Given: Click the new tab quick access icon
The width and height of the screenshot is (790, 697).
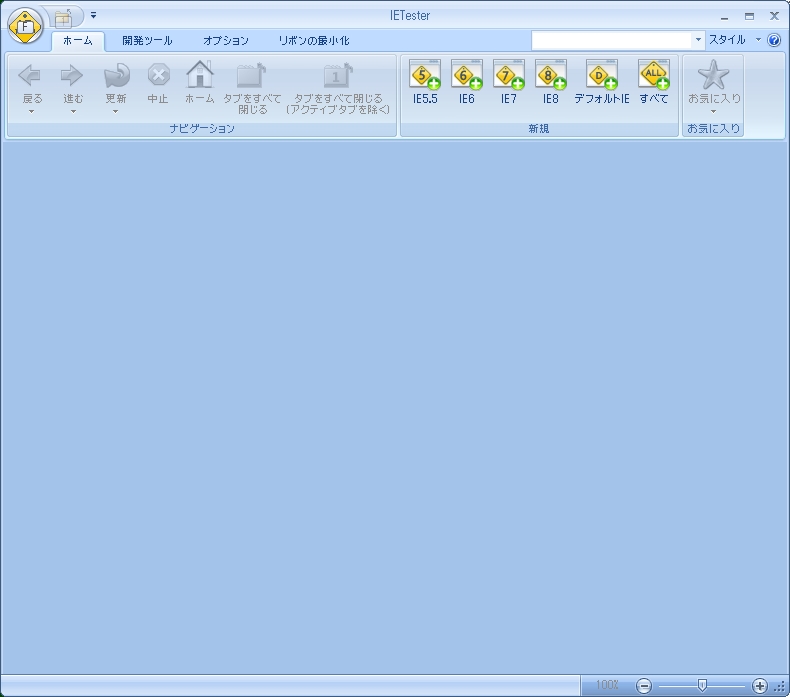Looking at the screenshot, I should pos(63,17).
